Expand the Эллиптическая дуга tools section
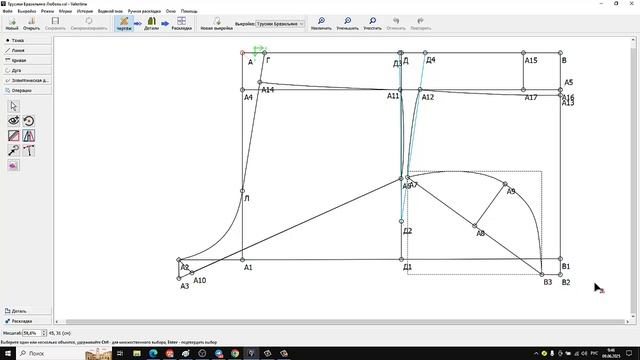640x360 pixels. point(27,80)
